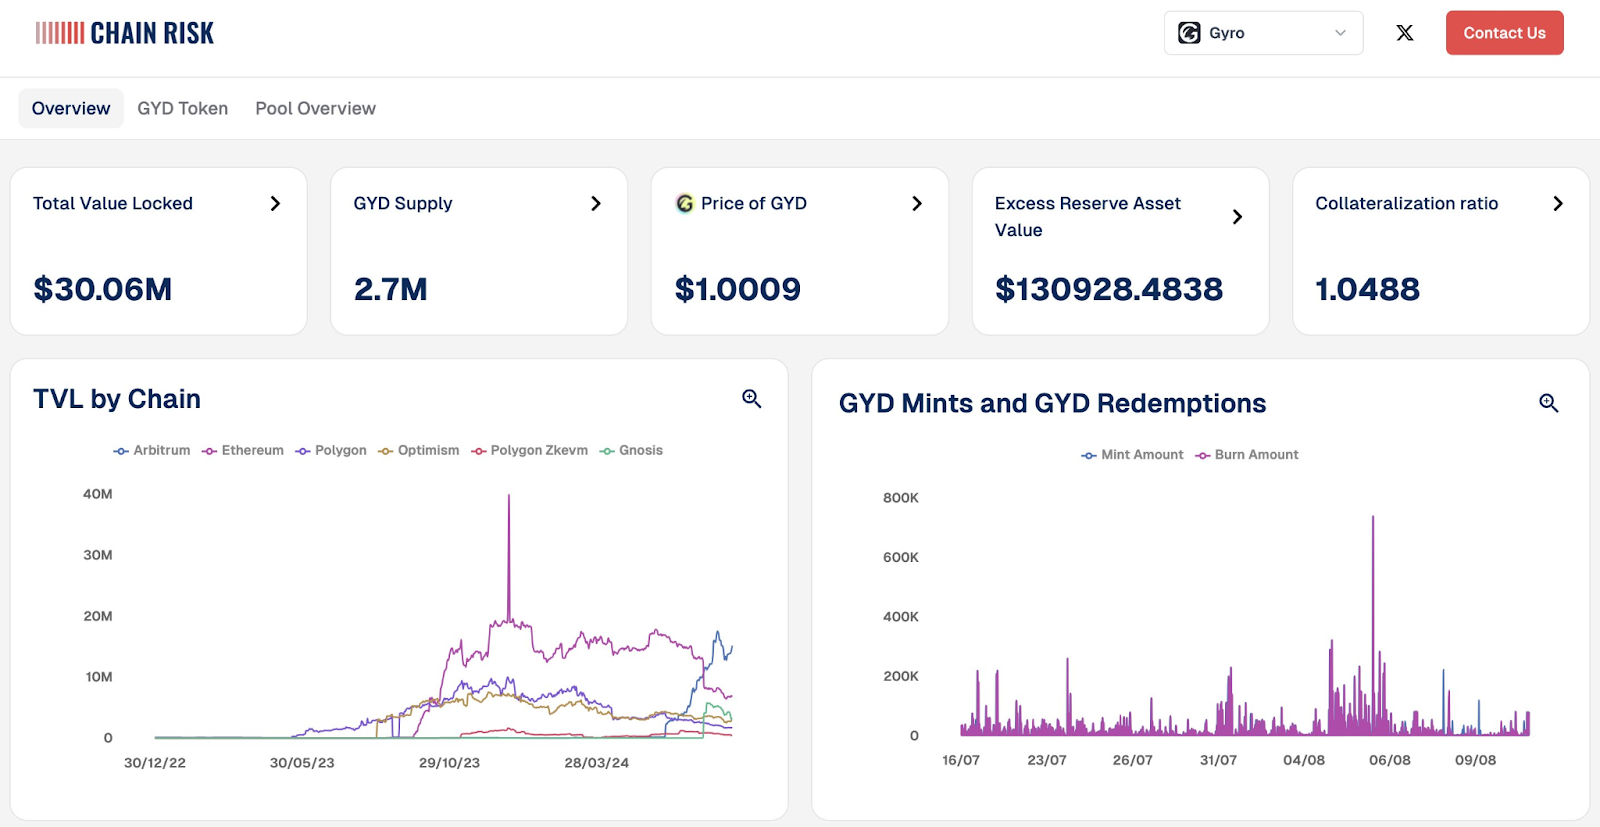Toggle Burn Amount series in legend

1247,455
